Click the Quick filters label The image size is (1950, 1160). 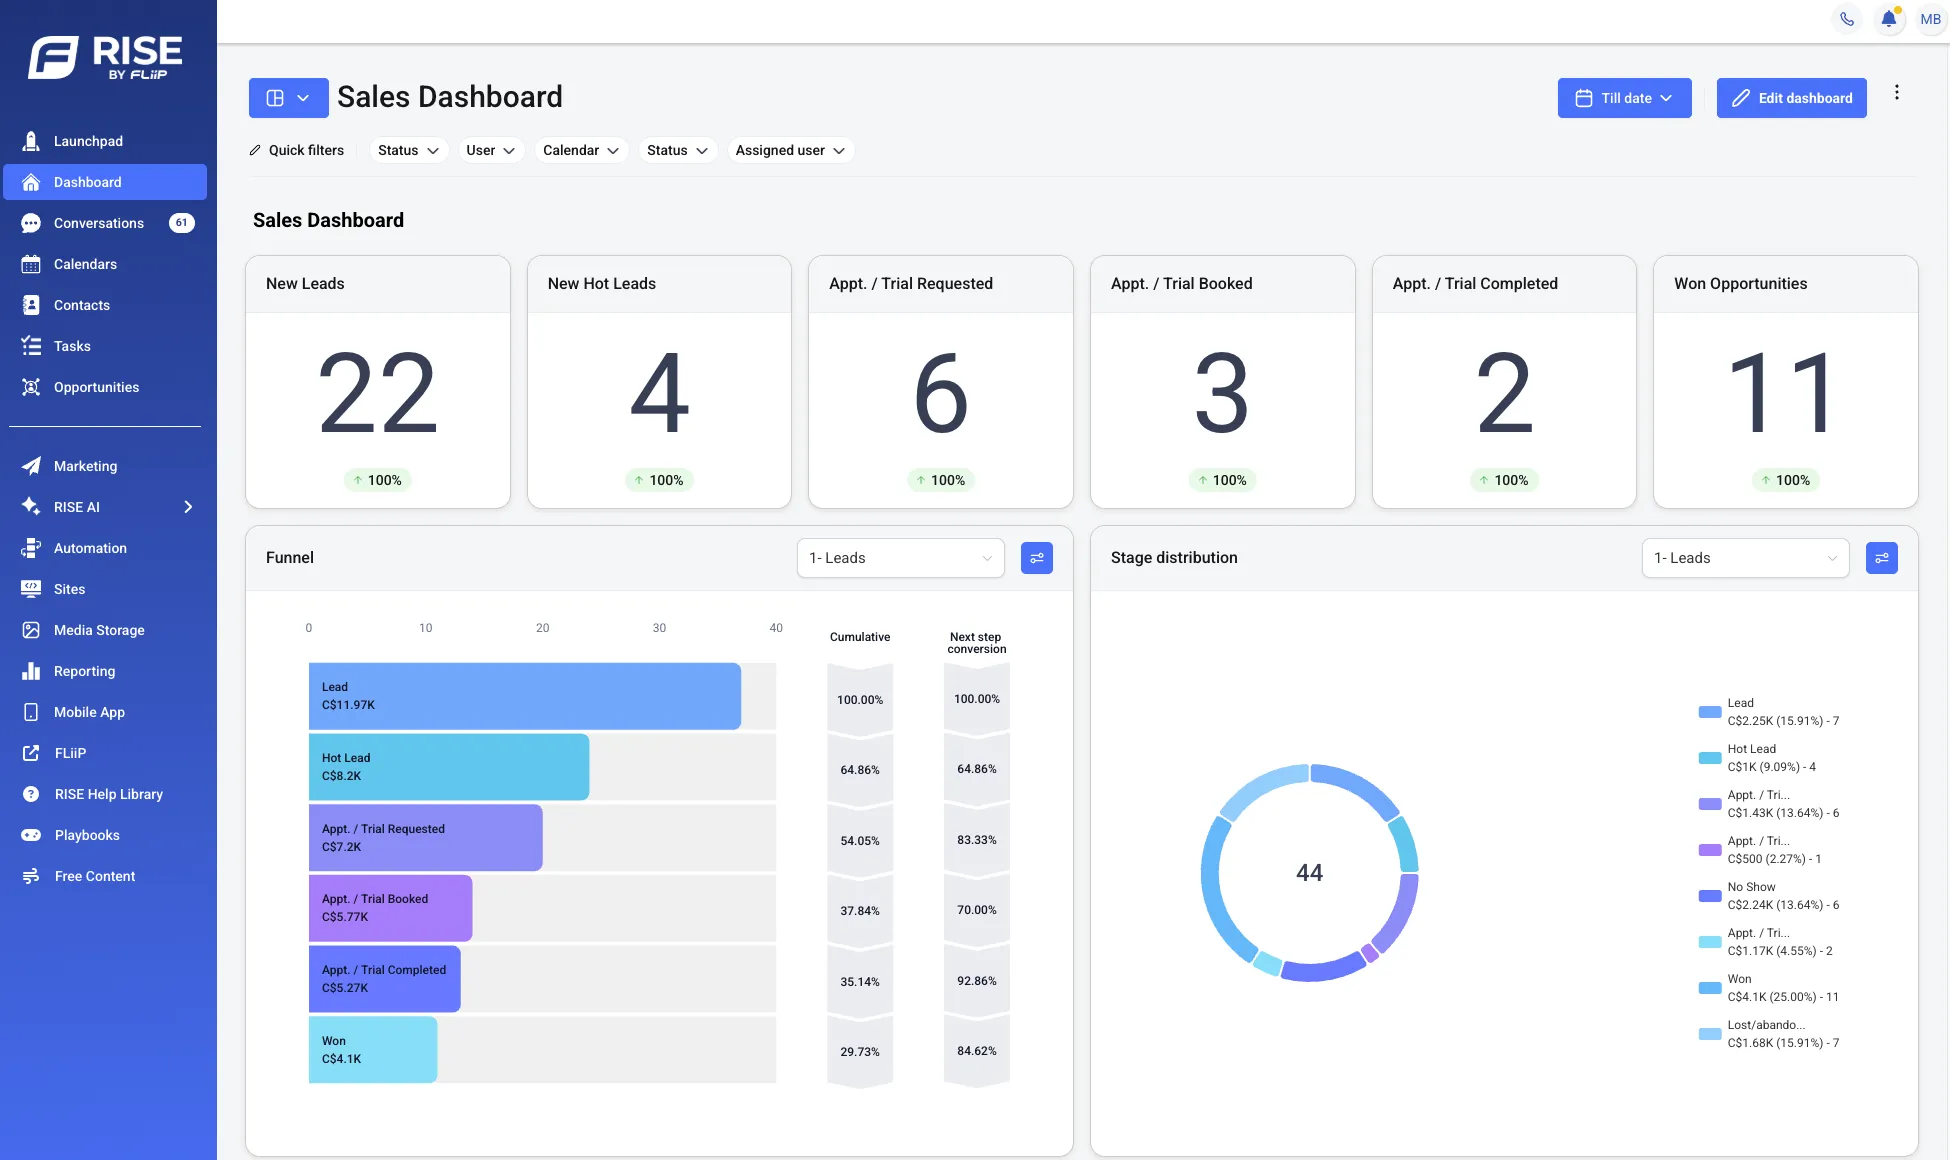[x=306, y=150]
